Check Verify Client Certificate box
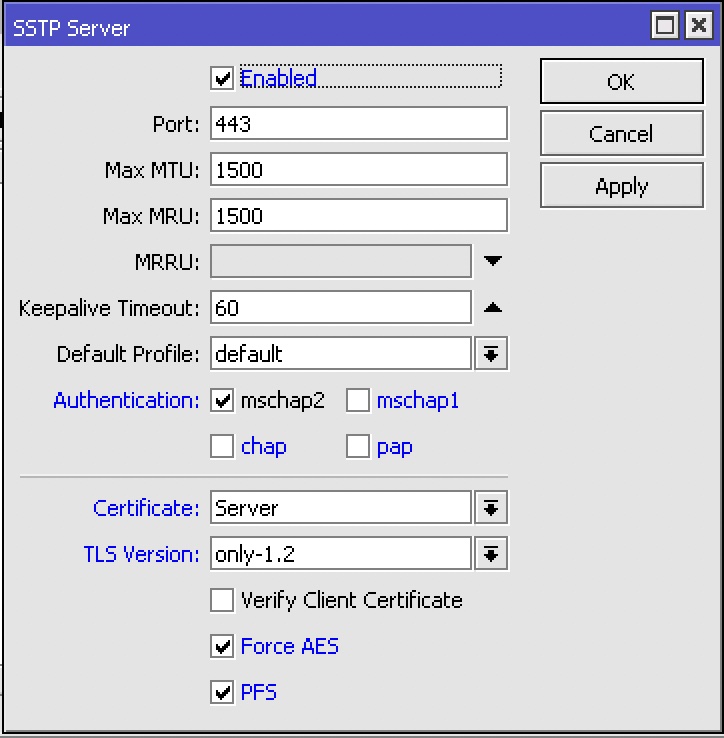The width and height of the screenshot is (724, 738). [x=222, y=601]
